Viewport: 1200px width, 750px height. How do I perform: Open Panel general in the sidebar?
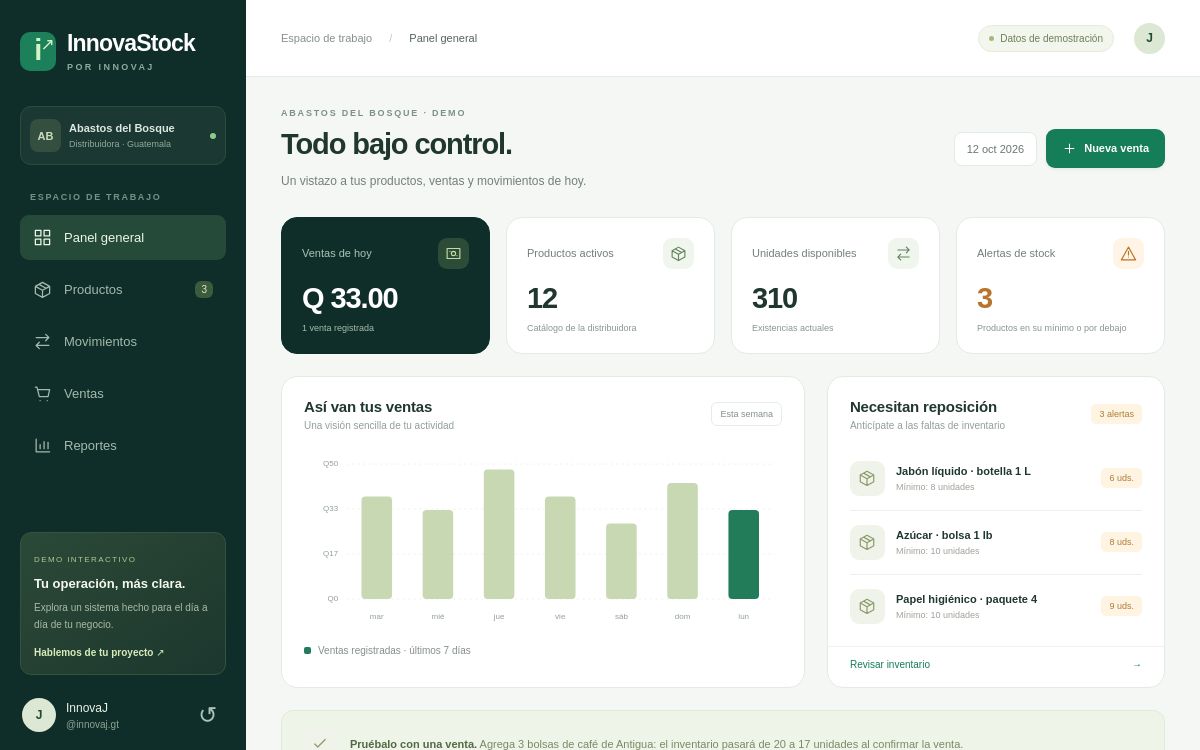123,237
